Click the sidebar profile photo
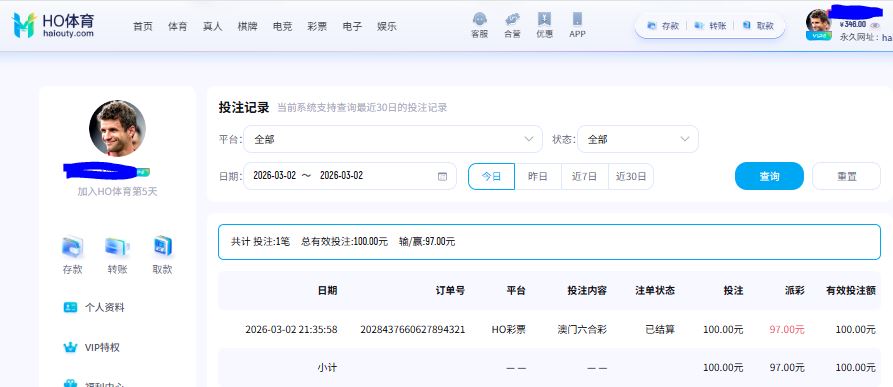Viewport: 893px width, 387px height. [117, 129]
